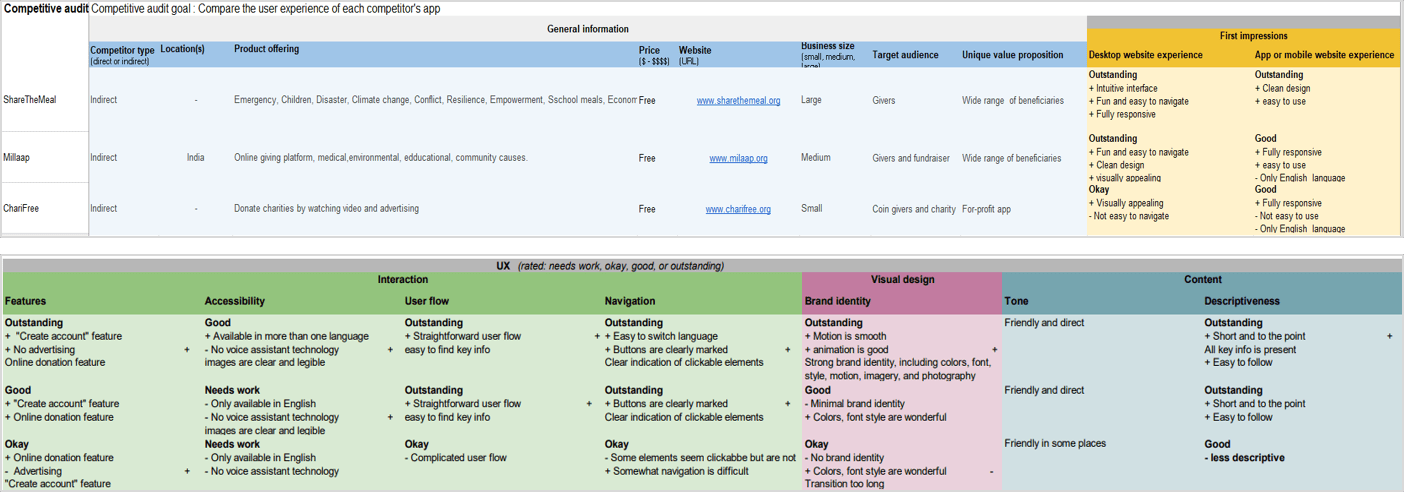Select the Visual design section header
1404x492 pixels.
point(902,280)
